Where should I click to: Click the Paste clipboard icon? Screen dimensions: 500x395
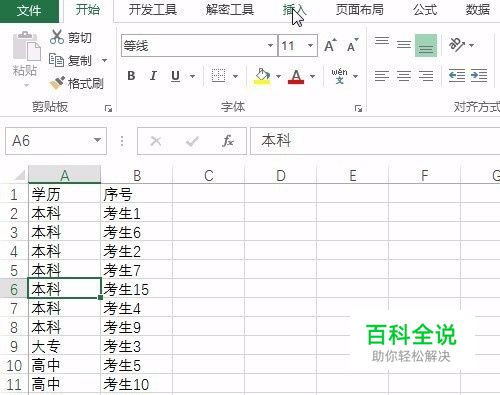[26, 47]
